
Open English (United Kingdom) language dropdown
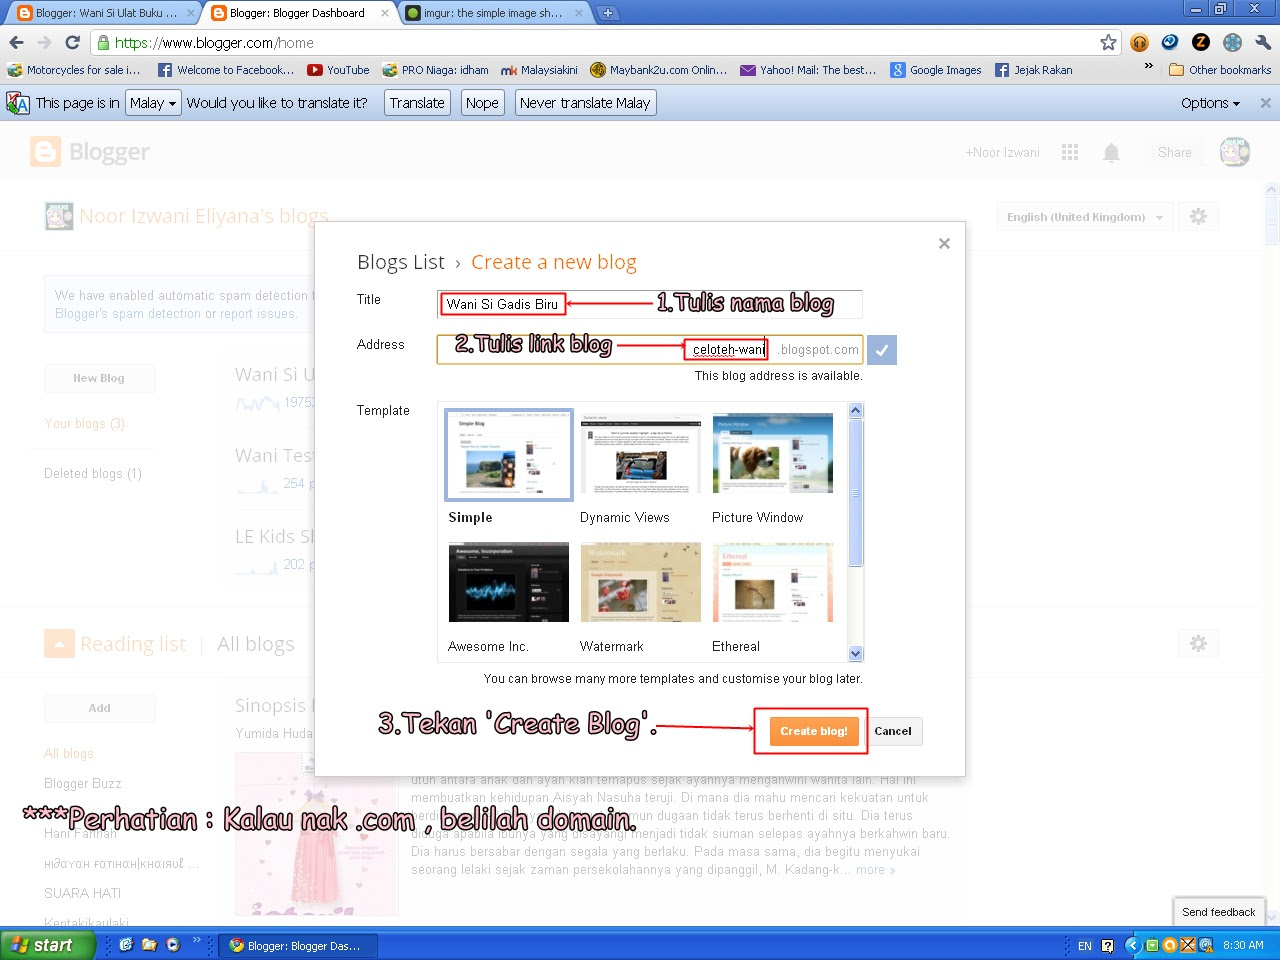[x=1084, y=217]
